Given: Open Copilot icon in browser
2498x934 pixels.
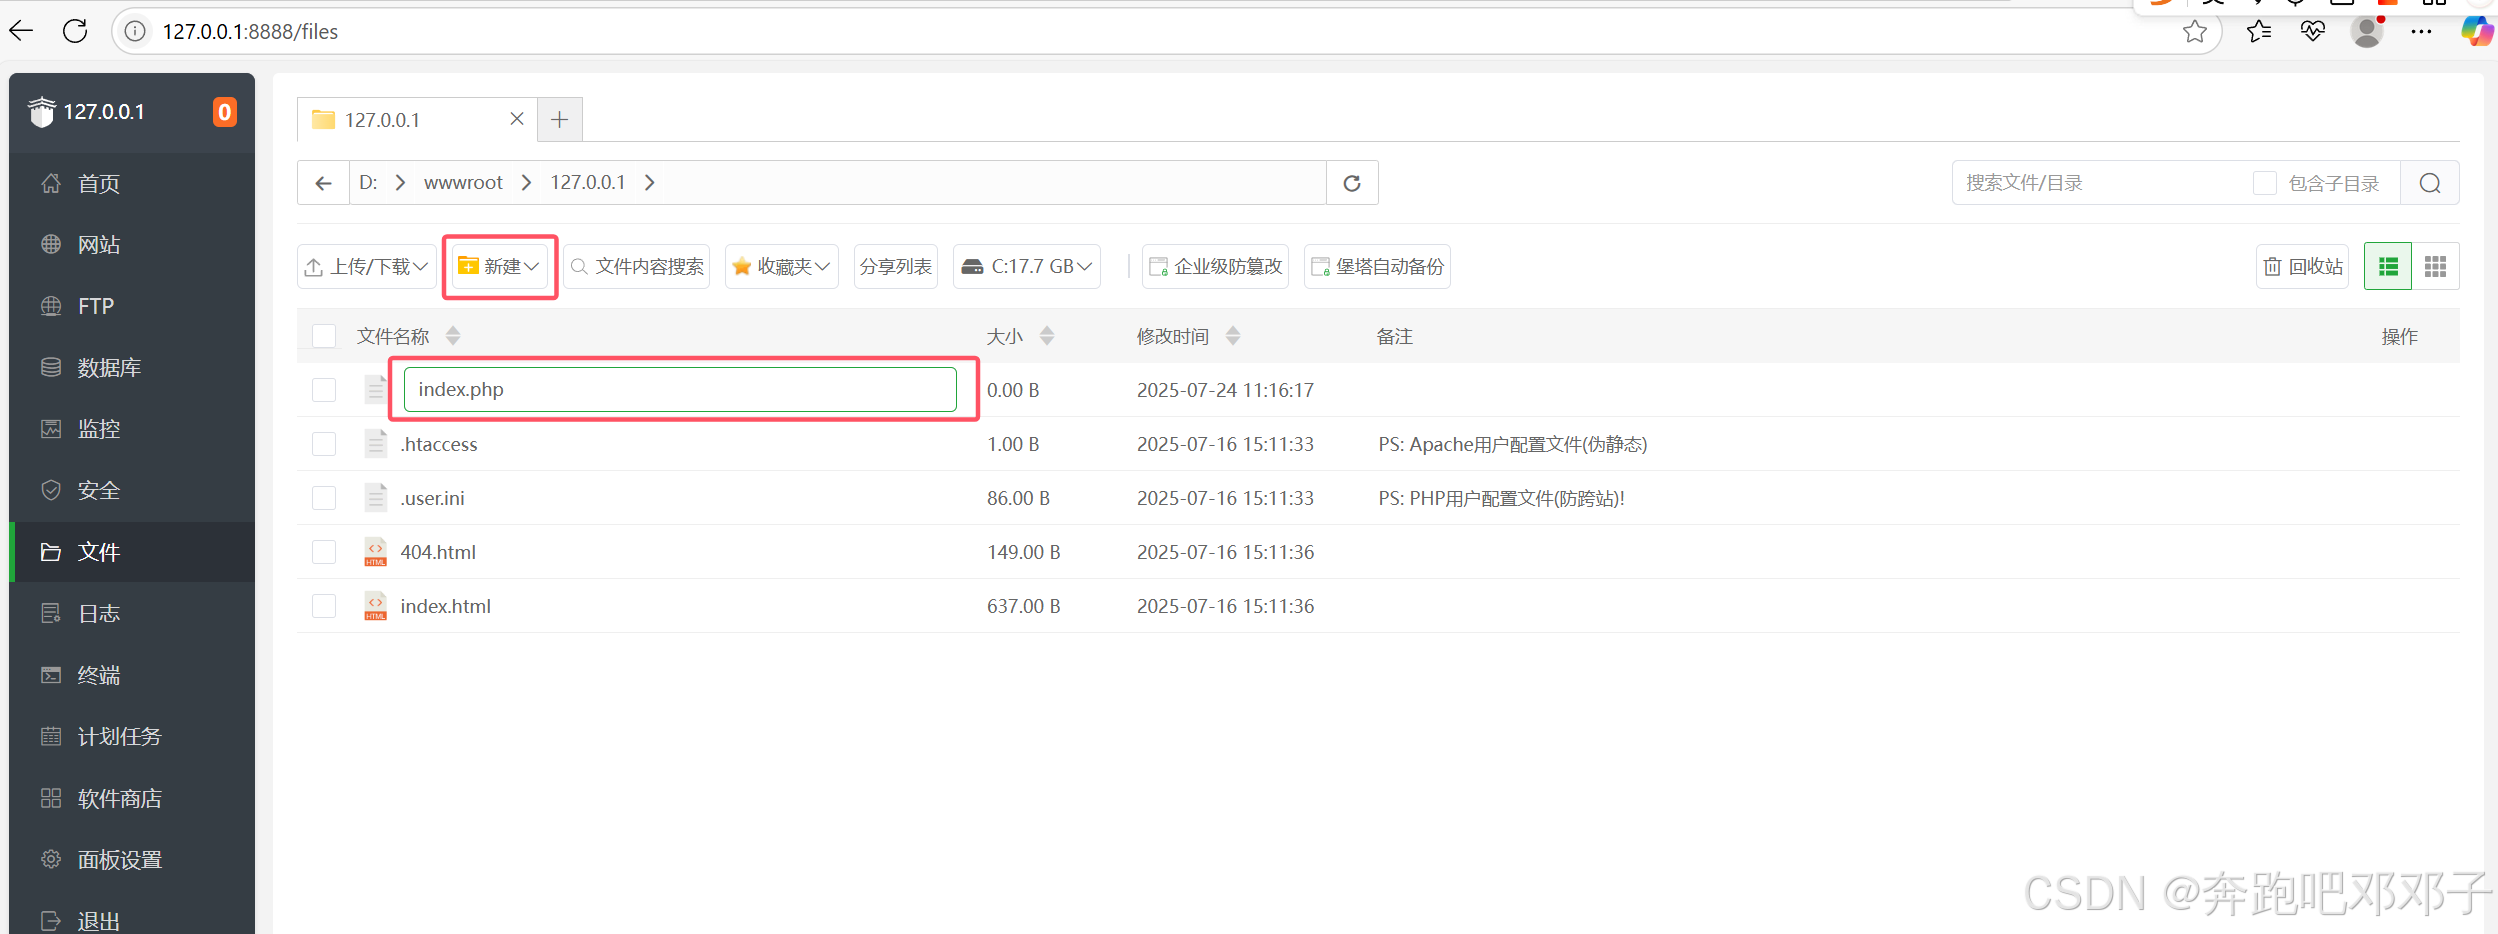Looking at the screenshot, I should (x=2477, y=32).
